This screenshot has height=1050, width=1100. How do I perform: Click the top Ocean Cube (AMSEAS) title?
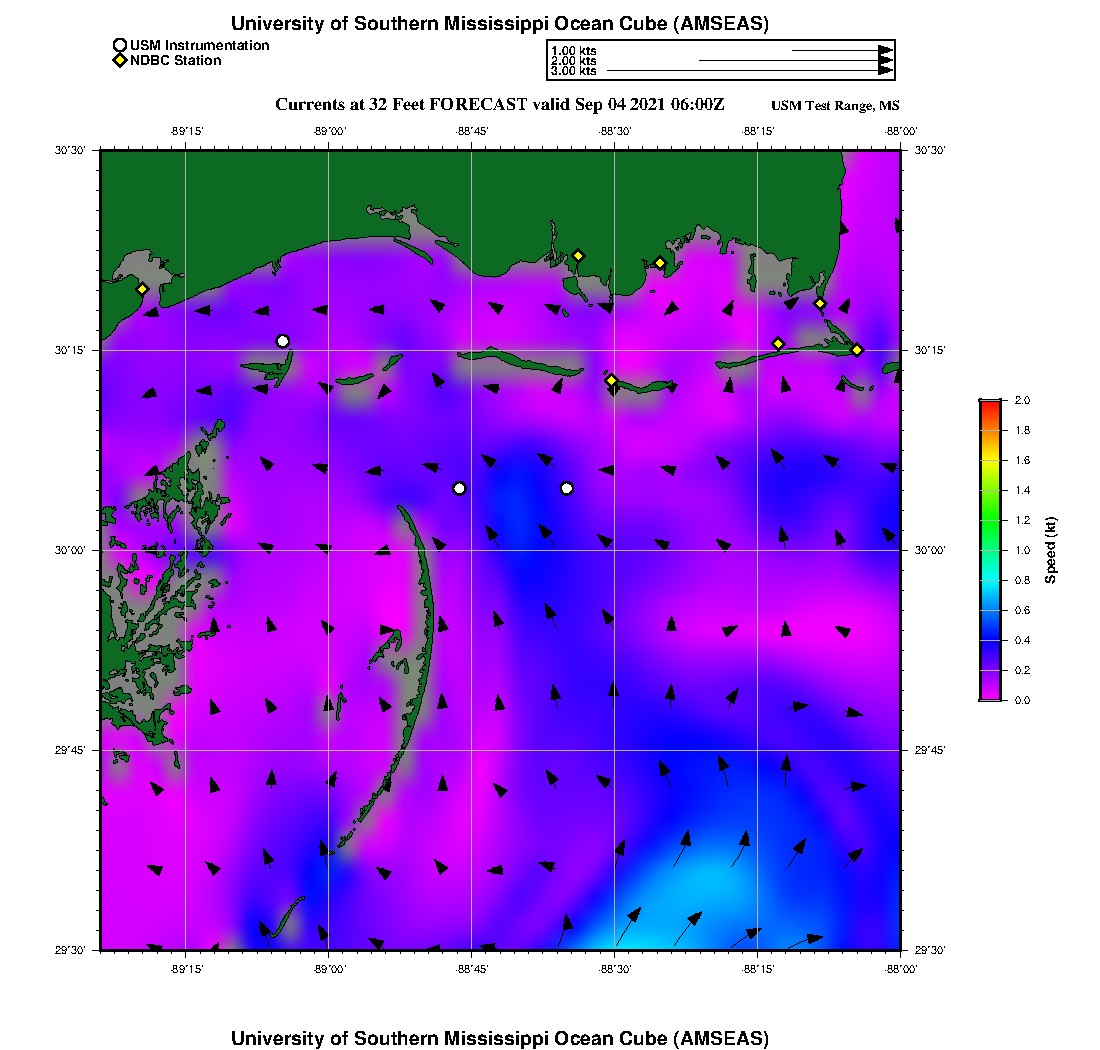(500, 24)
